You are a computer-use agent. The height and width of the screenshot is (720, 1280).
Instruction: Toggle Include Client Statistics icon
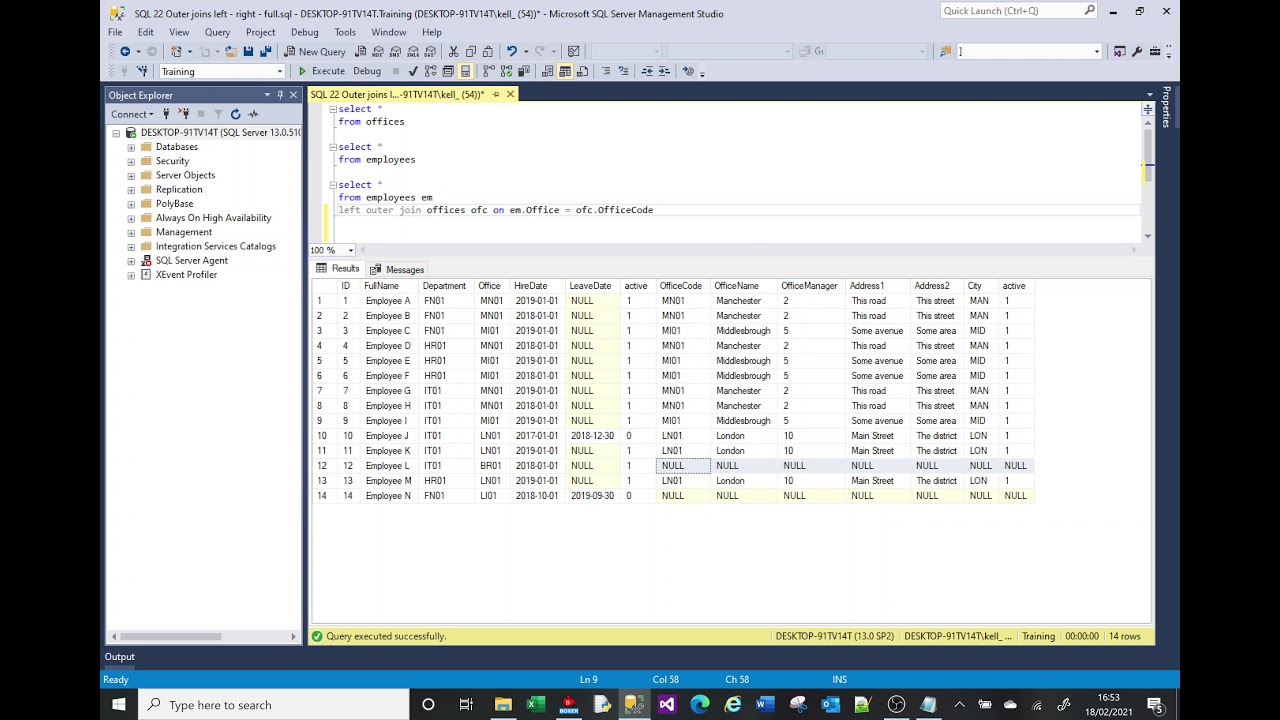(523, 71)
